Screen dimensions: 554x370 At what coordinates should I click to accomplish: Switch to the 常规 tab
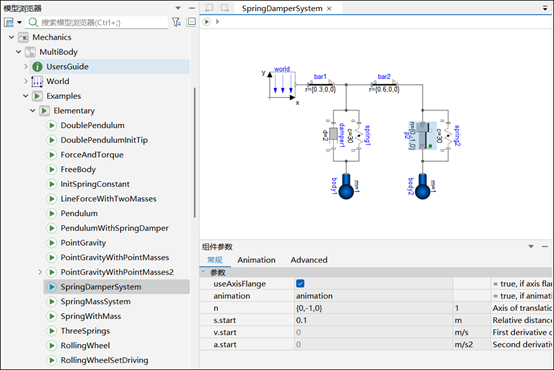tap(215, 260)
